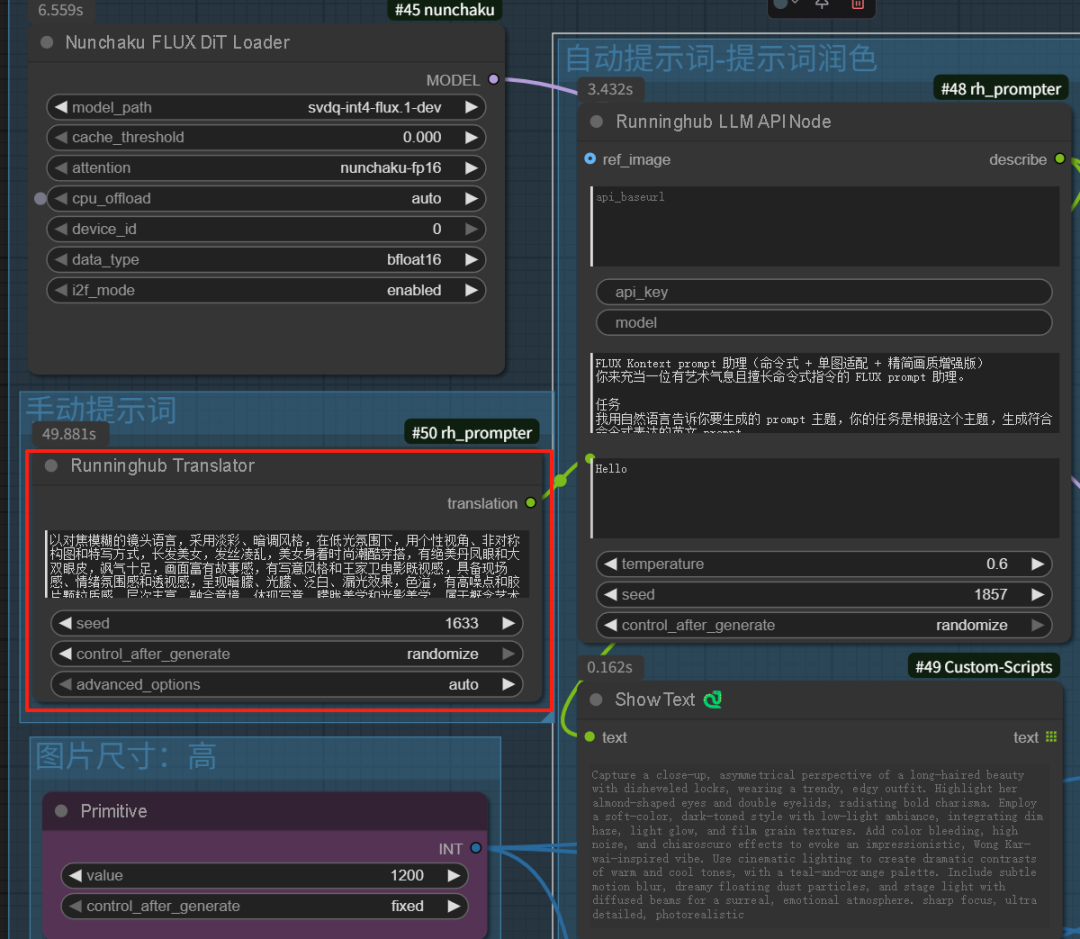
Task: Click the Primitive INT output connector
Action: click(476, 848)
